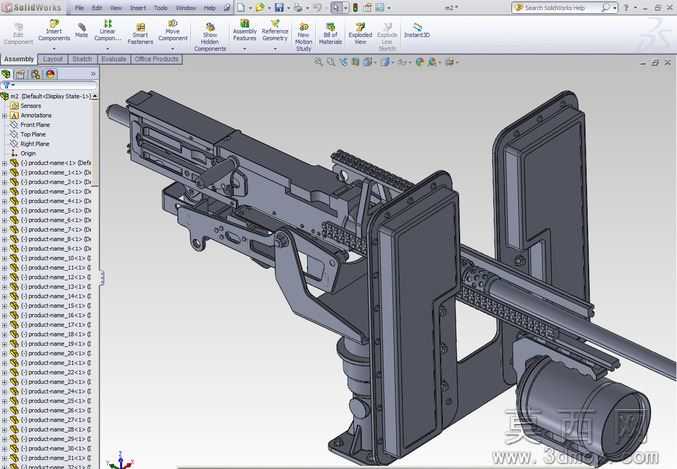Expand the product-name_5<1> tree node

pyautogui.click(x=4, y=210)
